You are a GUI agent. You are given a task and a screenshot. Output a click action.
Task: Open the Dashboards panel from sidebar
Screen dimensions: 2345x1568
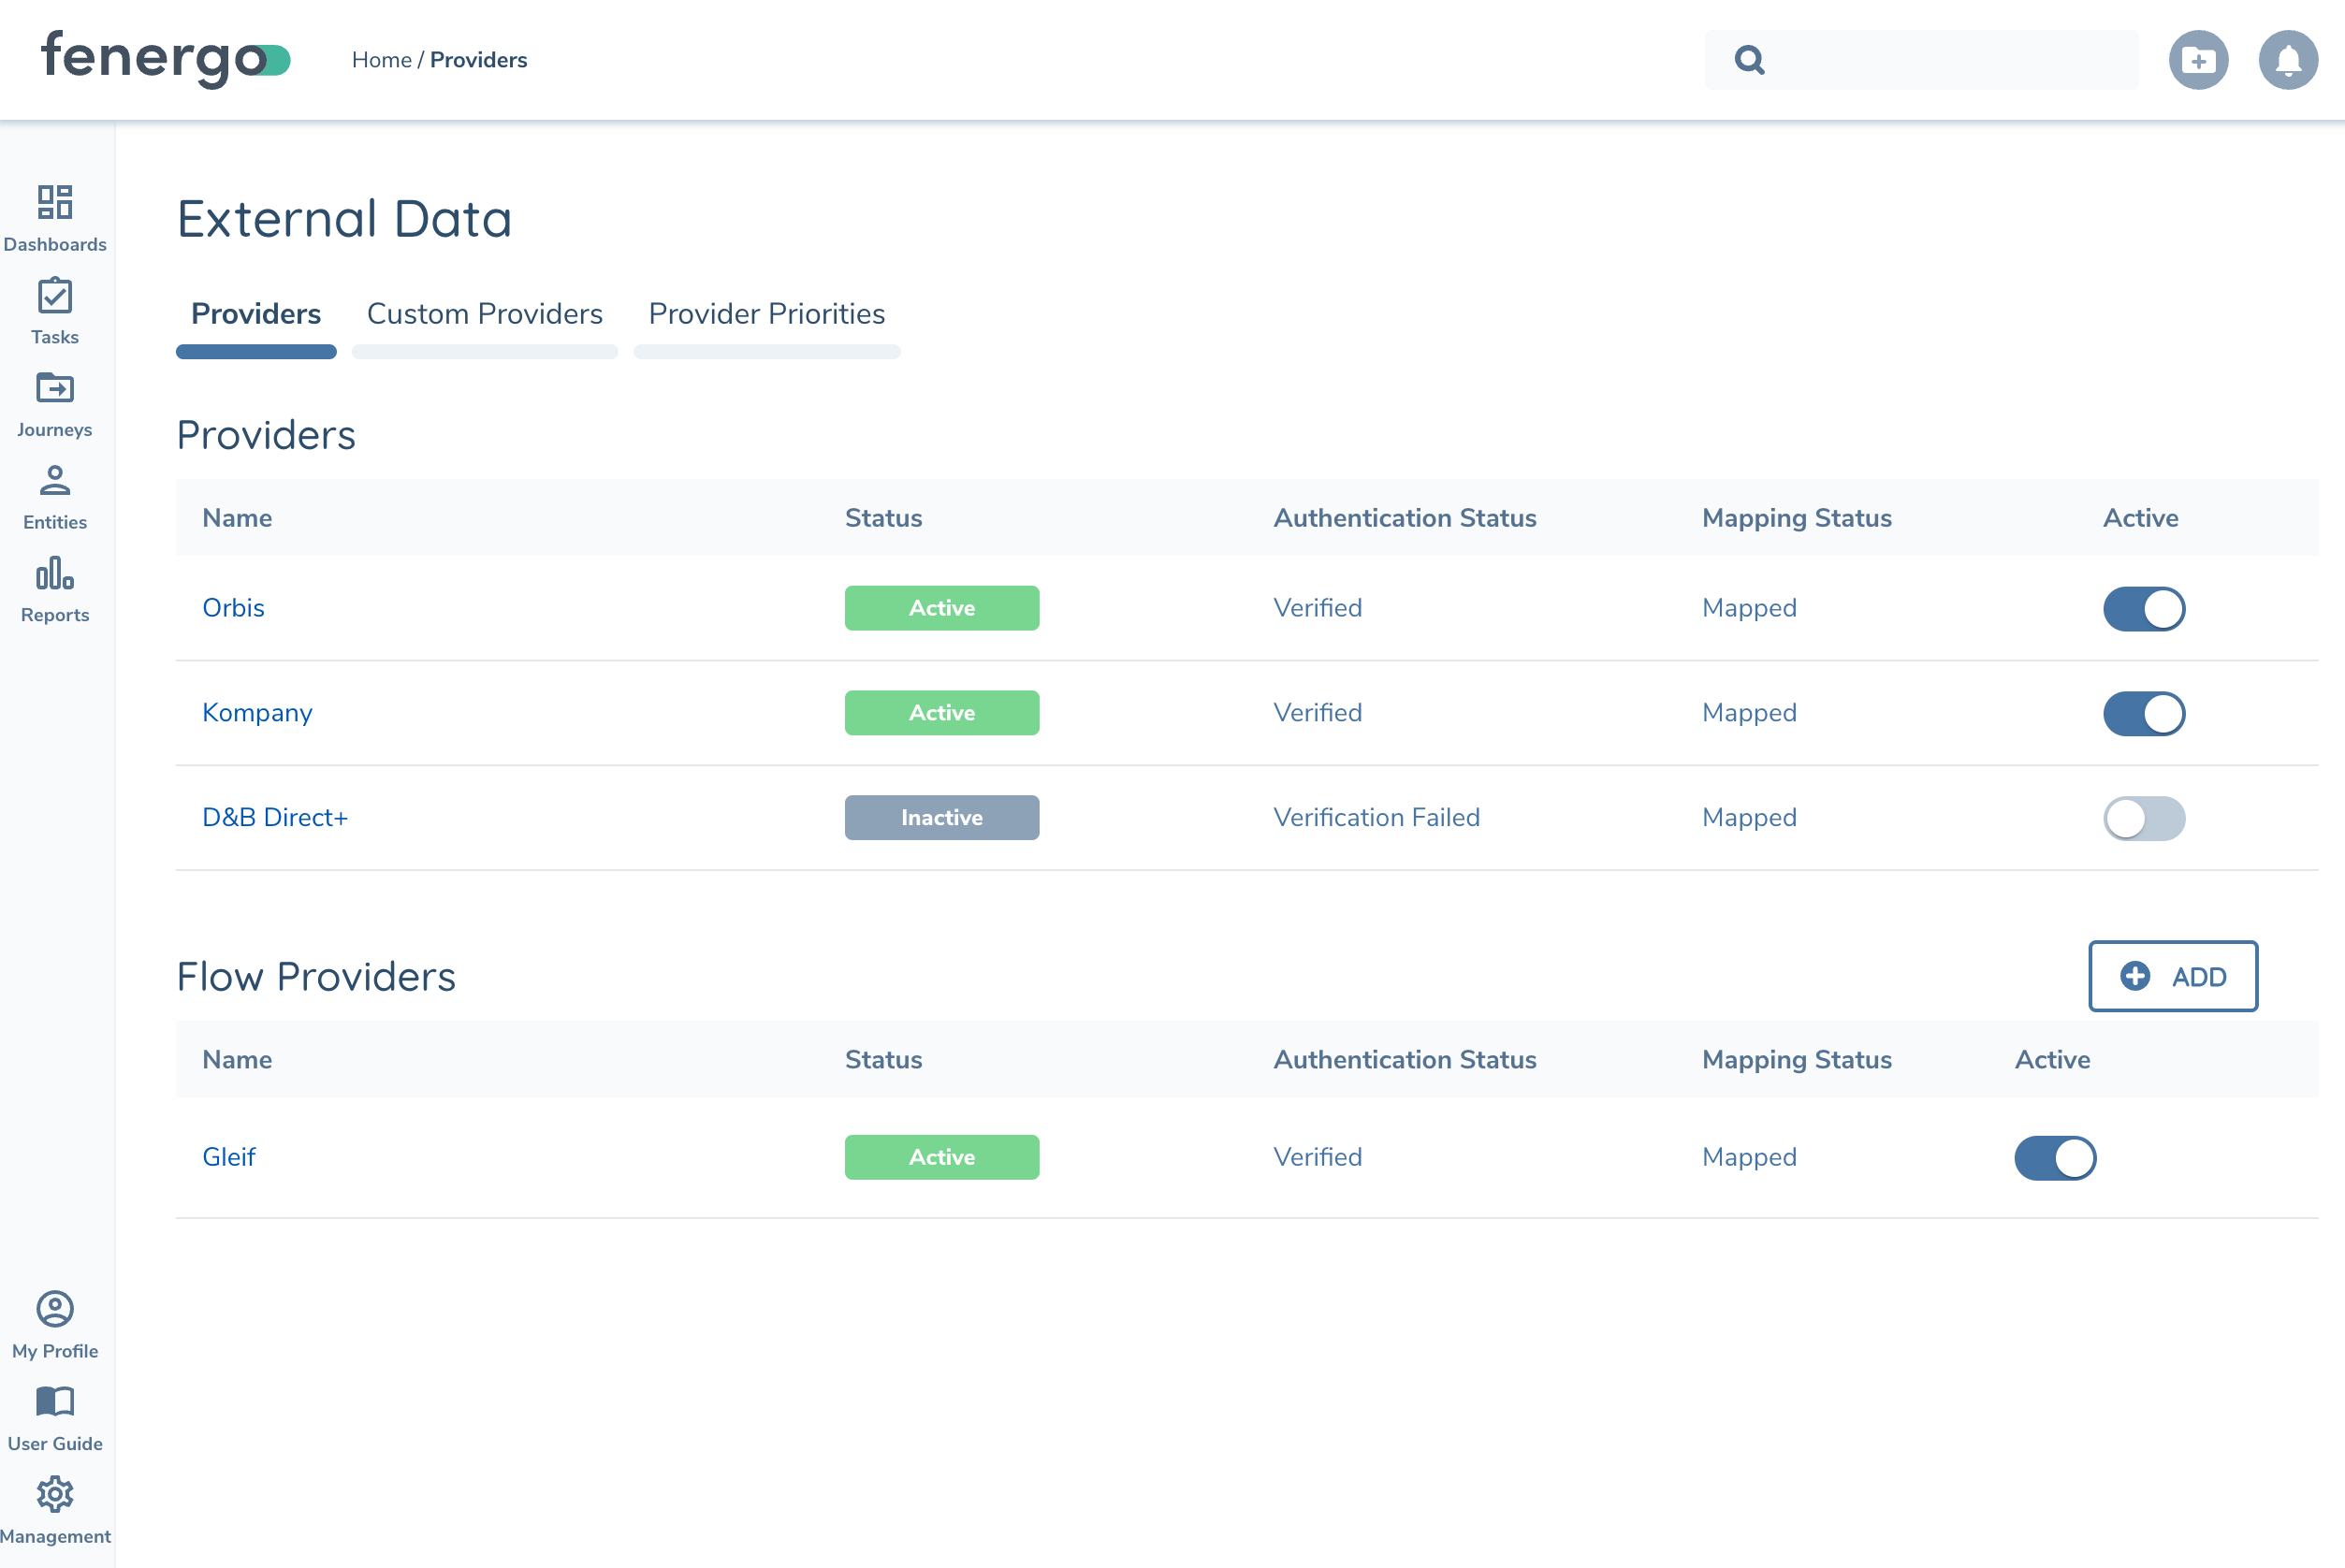(55, 214)
